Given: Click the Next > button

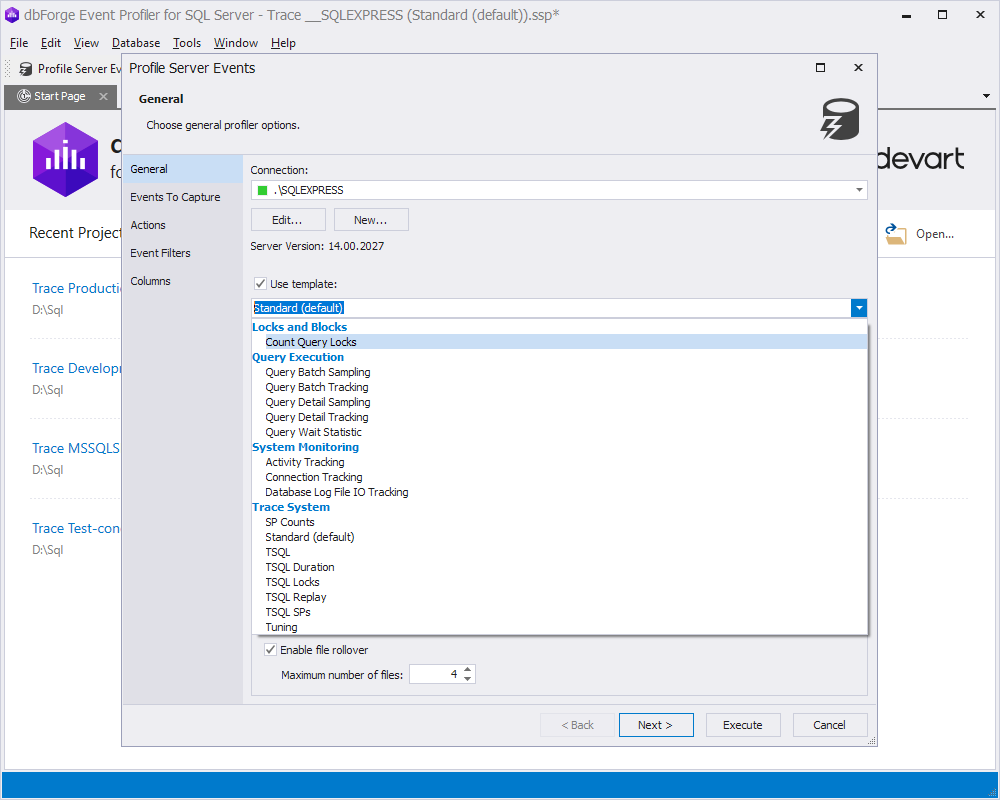Looking at the screenshot, I should point(656,725).
